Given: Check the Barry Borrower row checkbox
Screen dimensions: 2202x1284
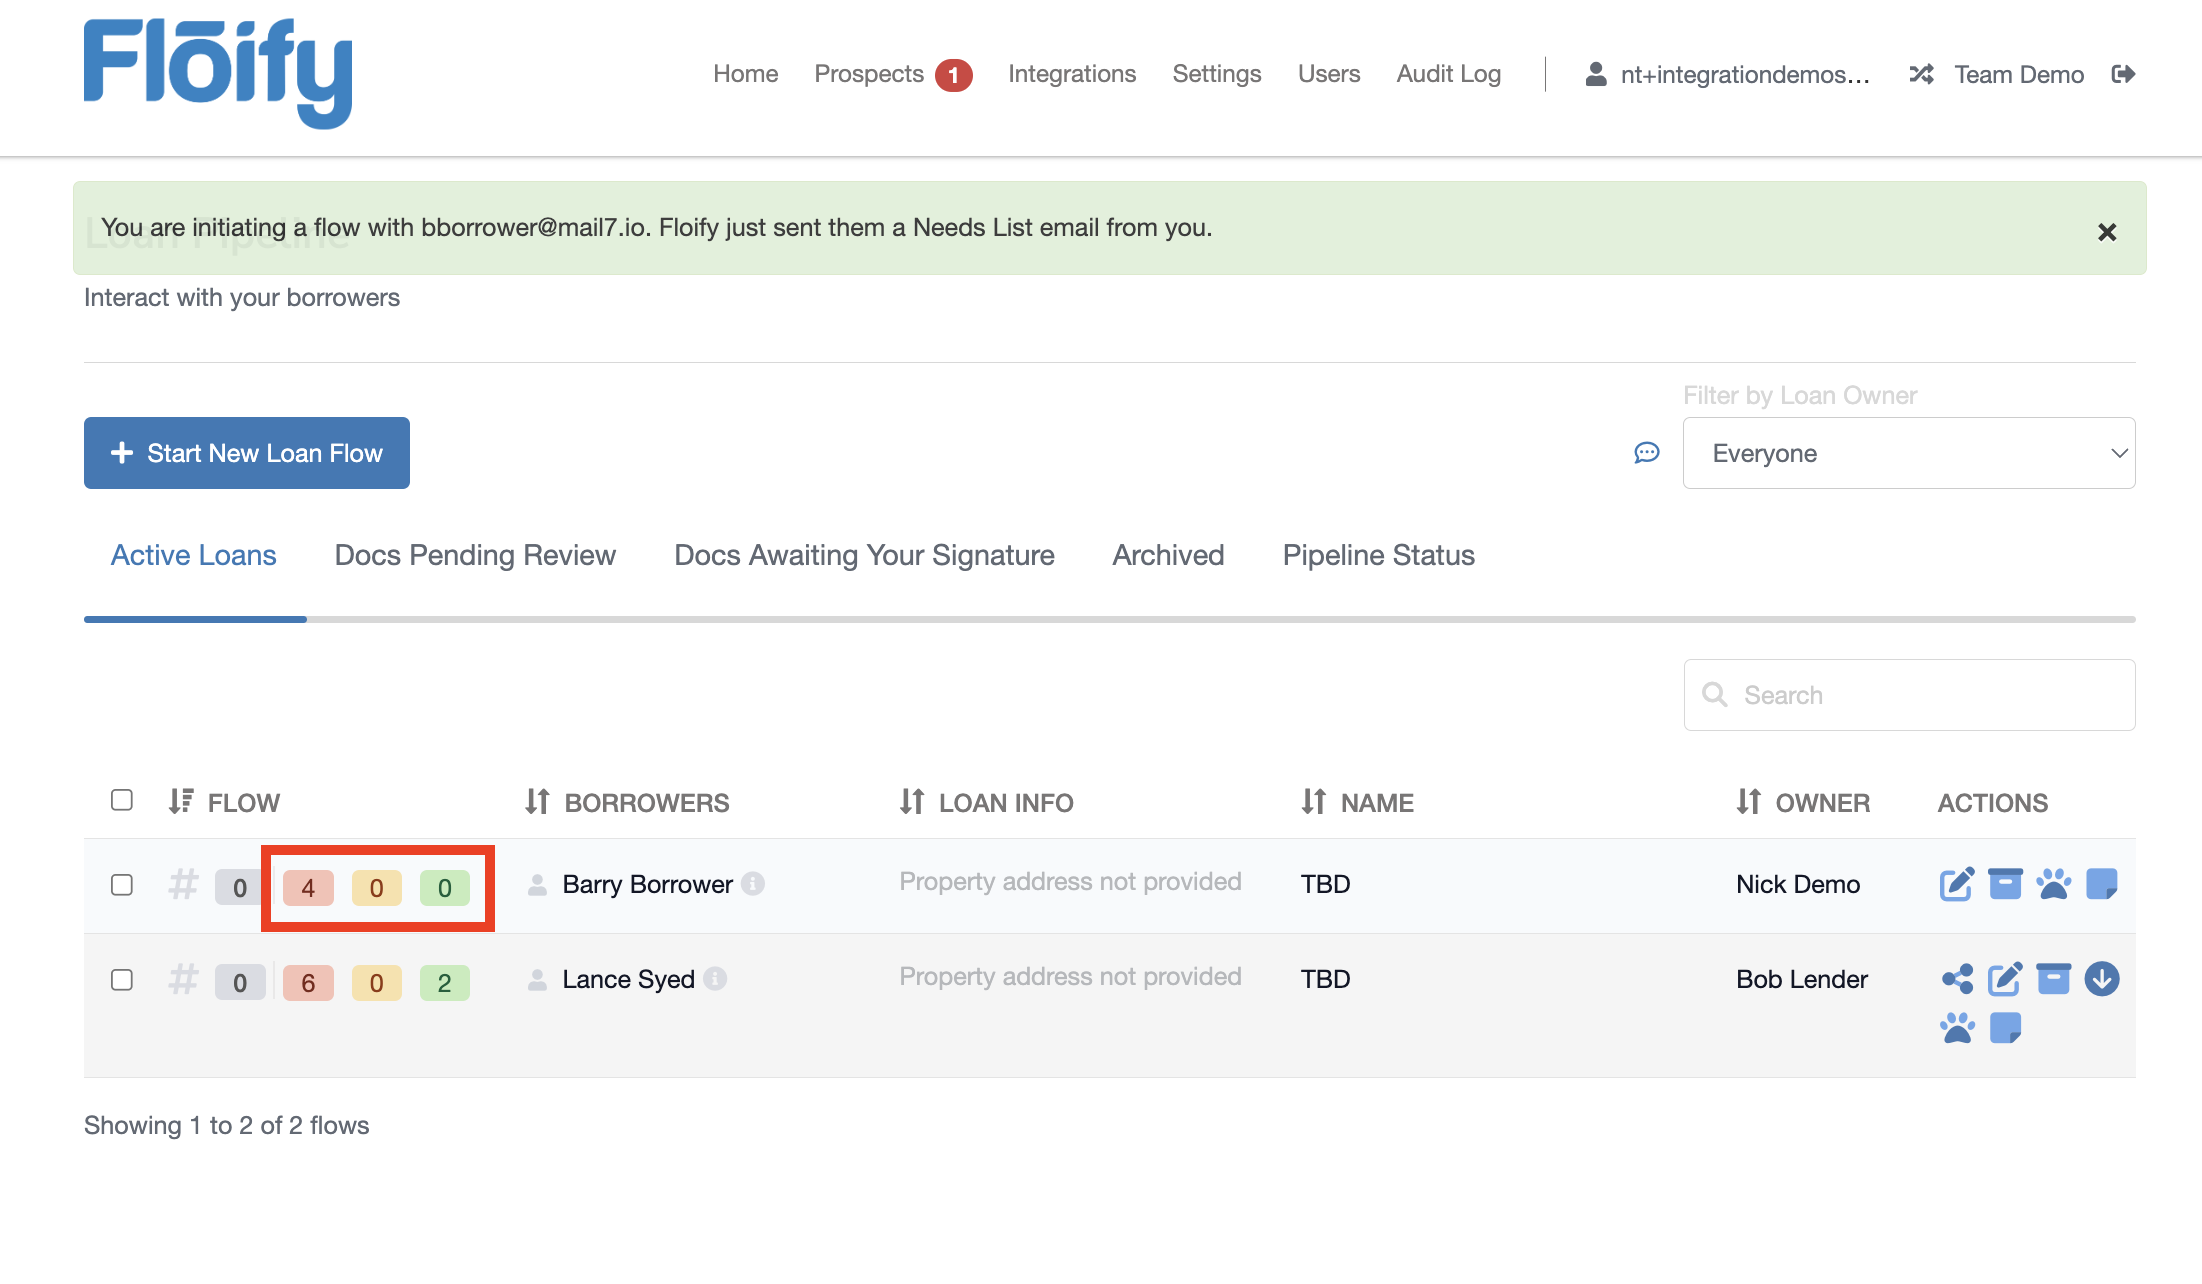Looking at the screenshot, I should point(122,885).
